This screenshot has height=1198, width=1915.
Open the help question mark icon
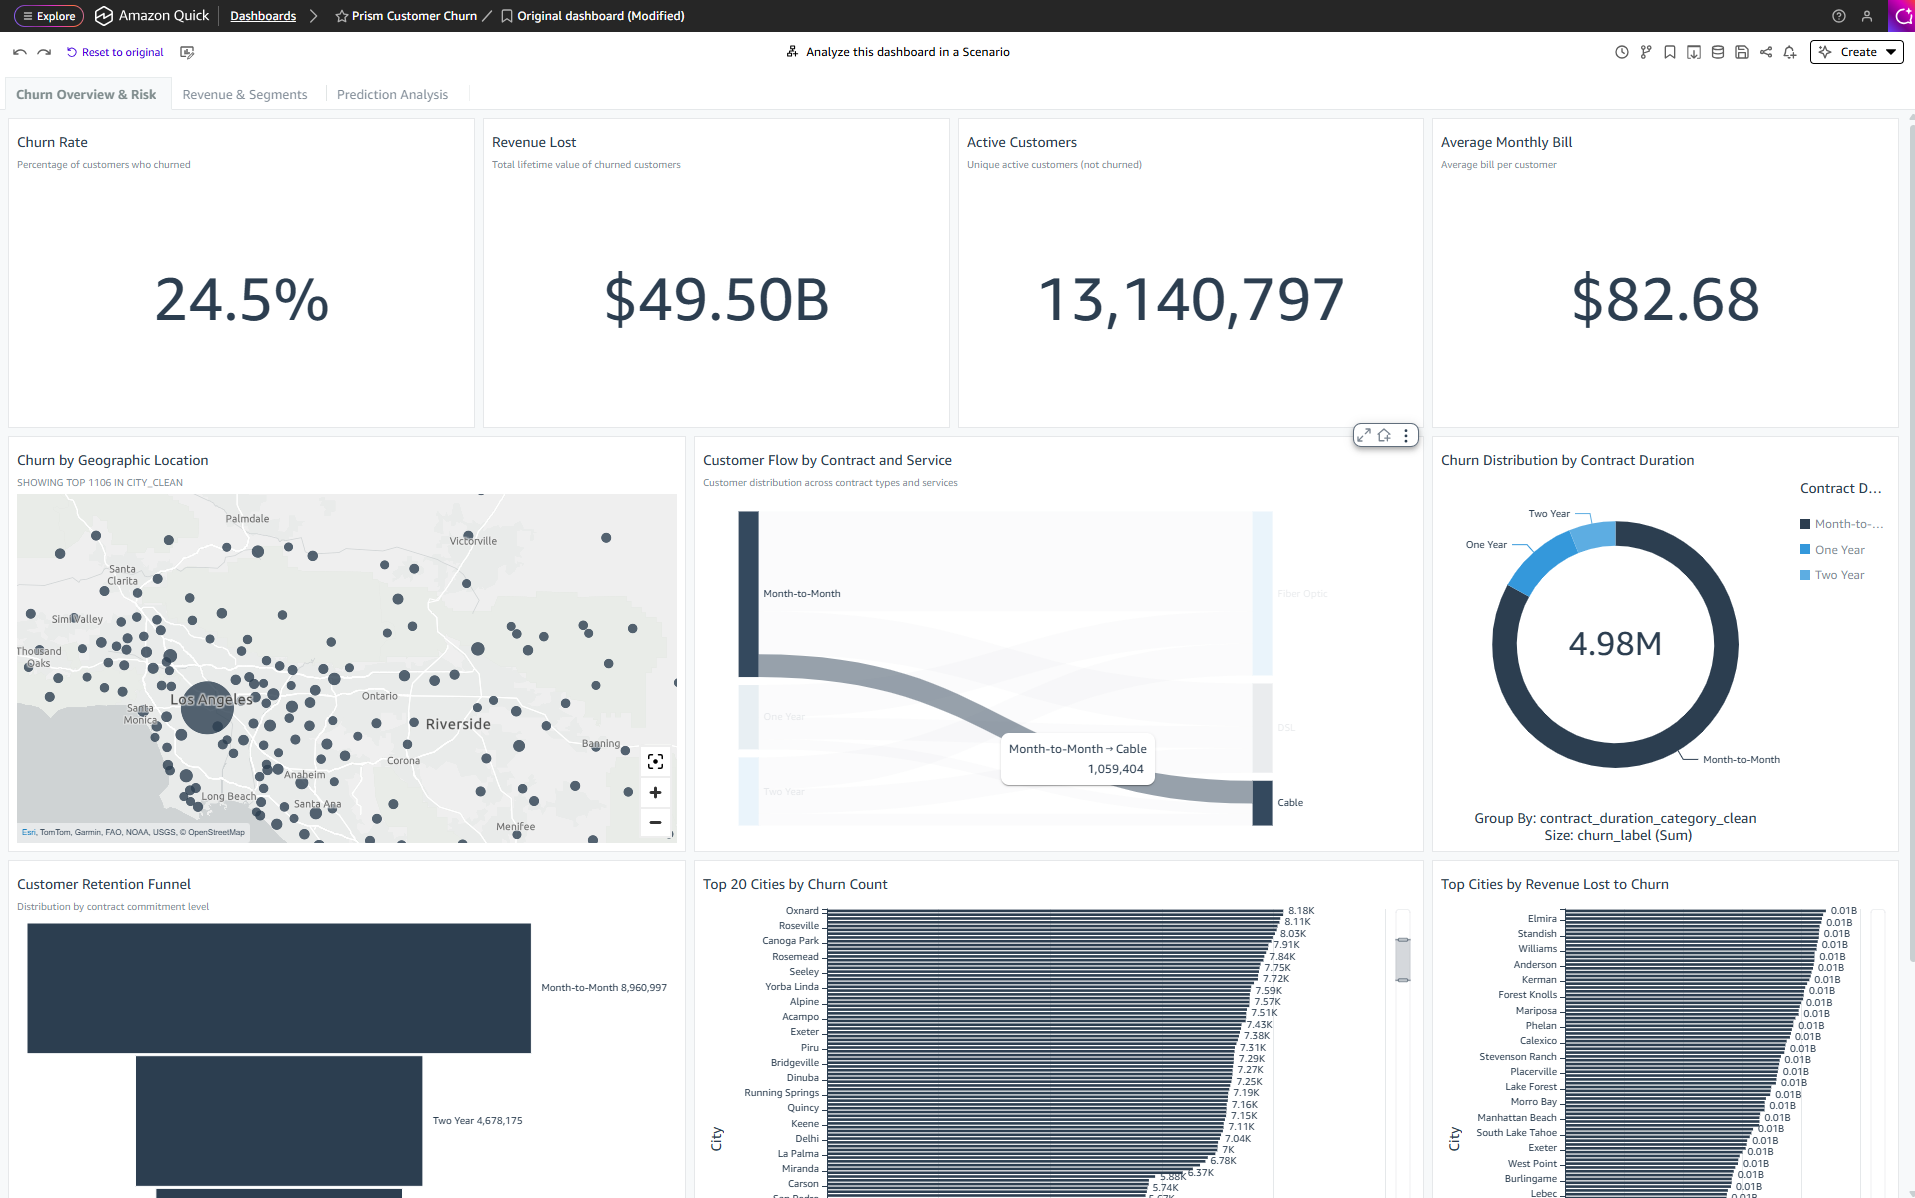(1838, 16)
